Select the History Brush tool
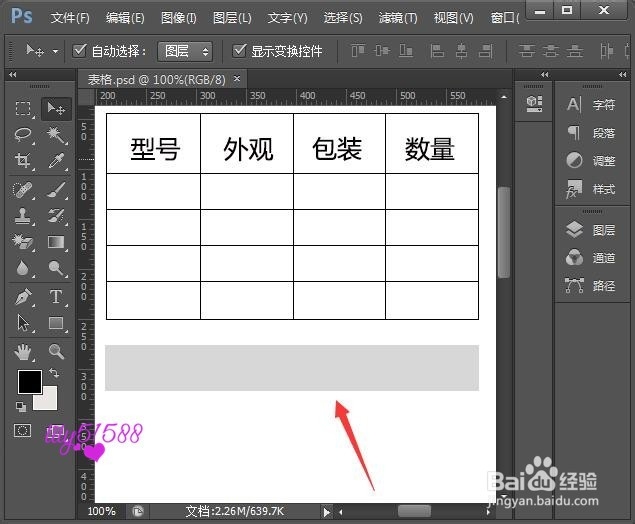Screen dimensions: 635x524 point(56,216)
